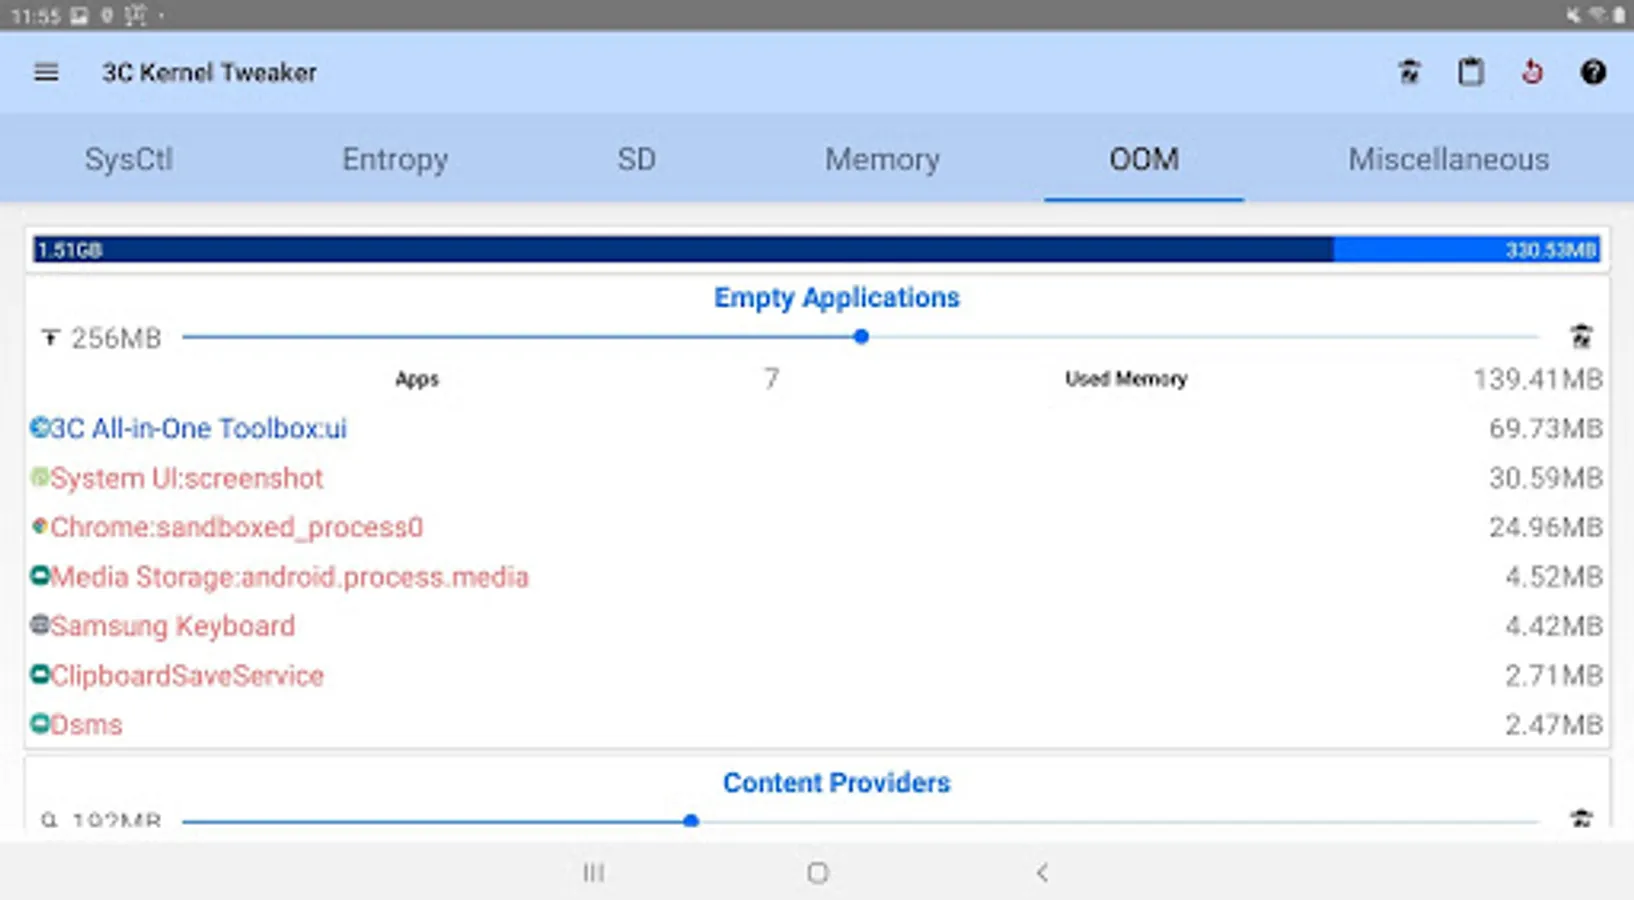Click the 3C All-in-One Toolbox app icon
Viewport: 1634px width, 900px height.
point(39,428)
